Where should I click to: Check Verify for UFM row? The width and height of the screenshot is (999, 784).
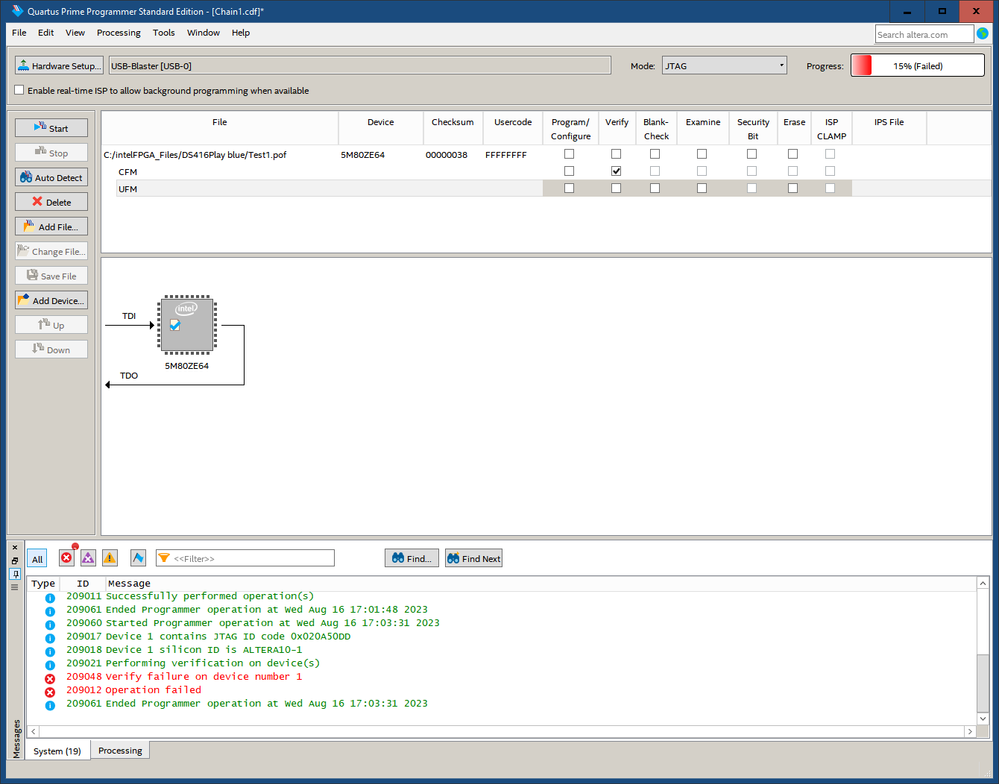click(615, 189)
